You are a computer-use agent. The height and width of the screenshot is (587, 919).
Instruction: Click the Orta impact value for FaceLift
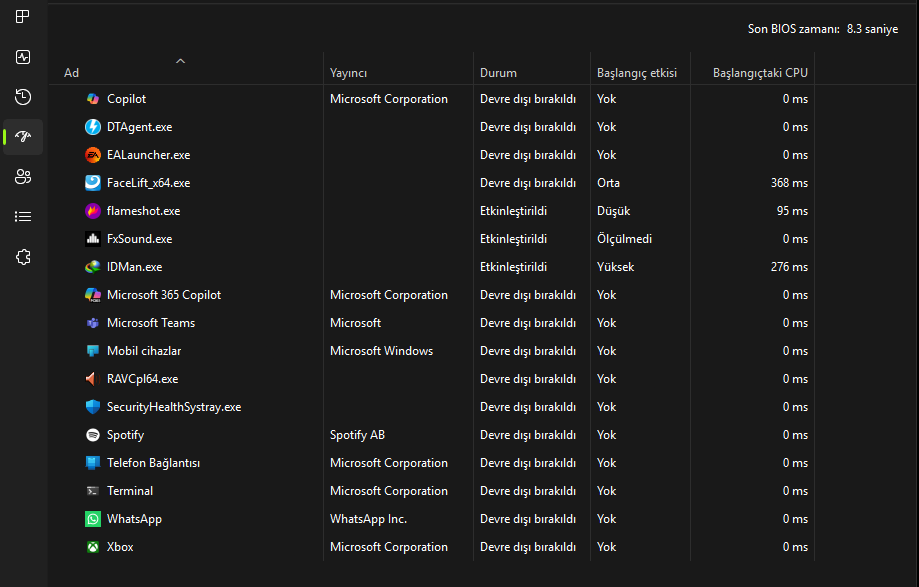608,183
